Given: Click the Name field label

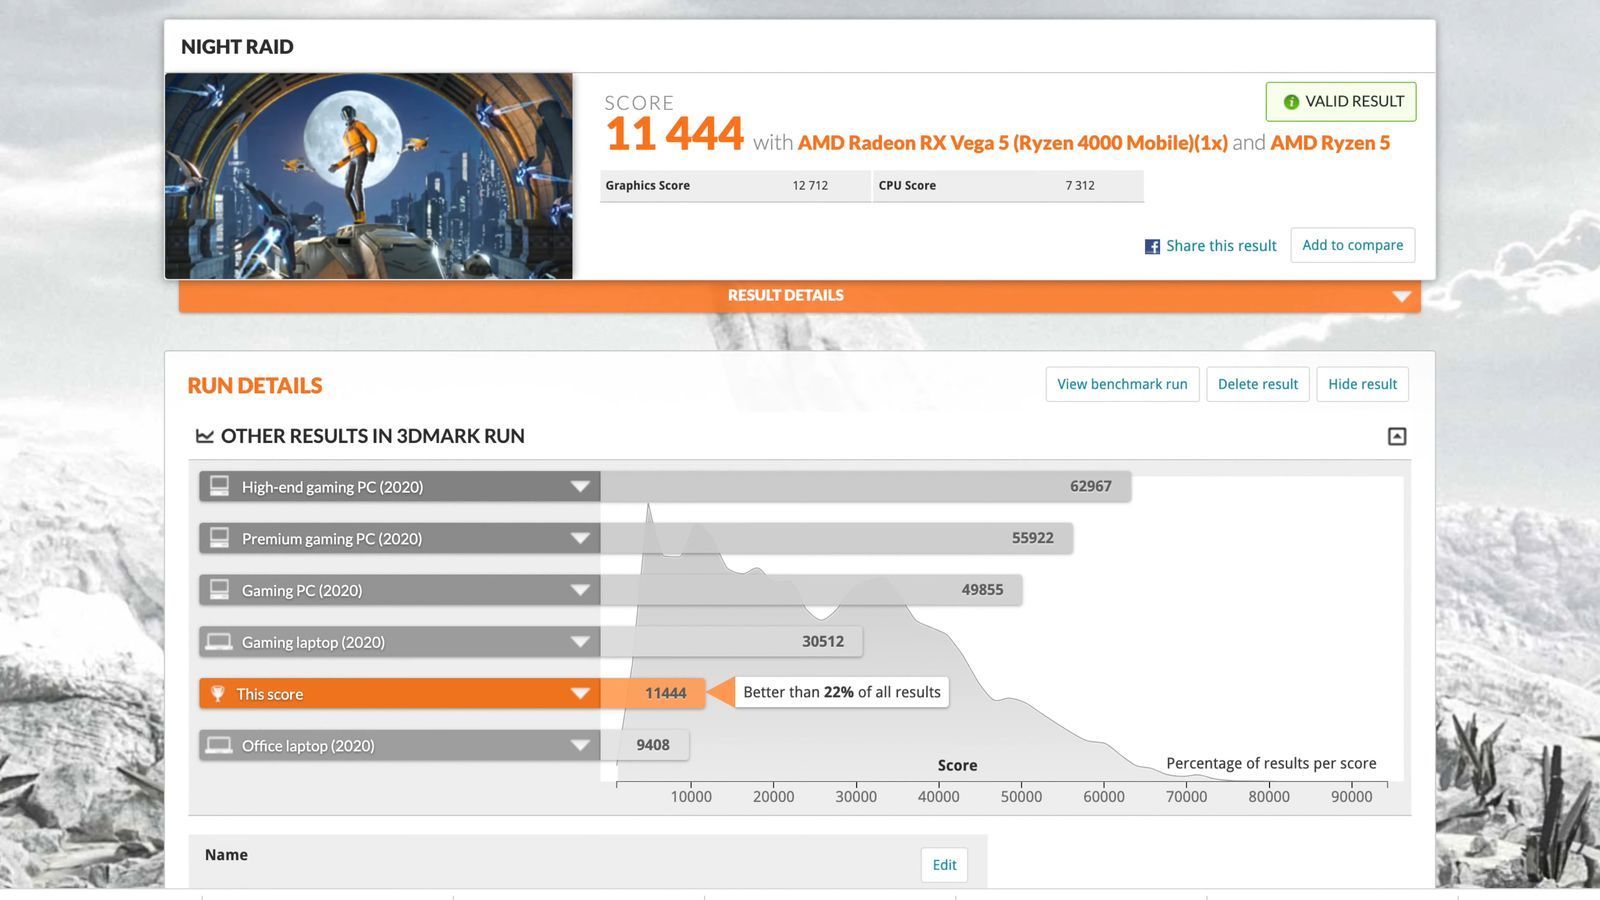Looking at the screenshot, I should [226, 855].
